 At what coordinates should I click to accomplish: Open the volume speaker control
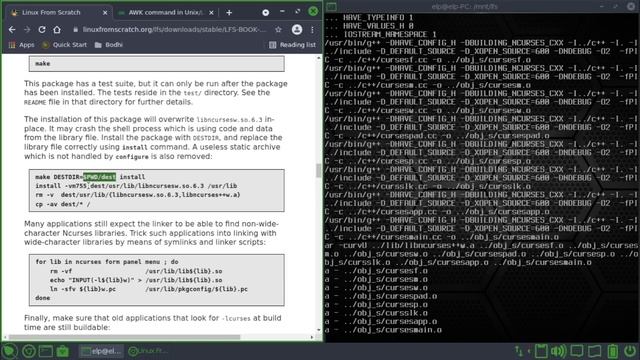[559, 351]
